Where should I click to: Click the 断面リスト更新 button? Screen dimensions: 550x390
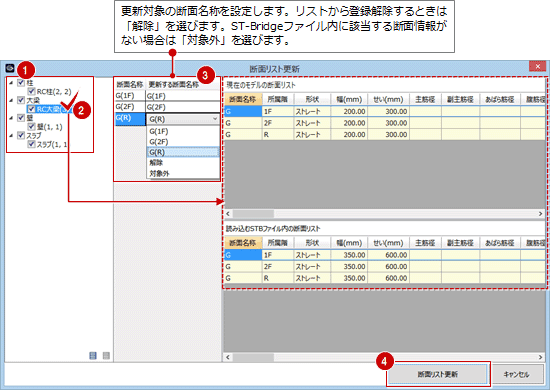coord(438,375)
